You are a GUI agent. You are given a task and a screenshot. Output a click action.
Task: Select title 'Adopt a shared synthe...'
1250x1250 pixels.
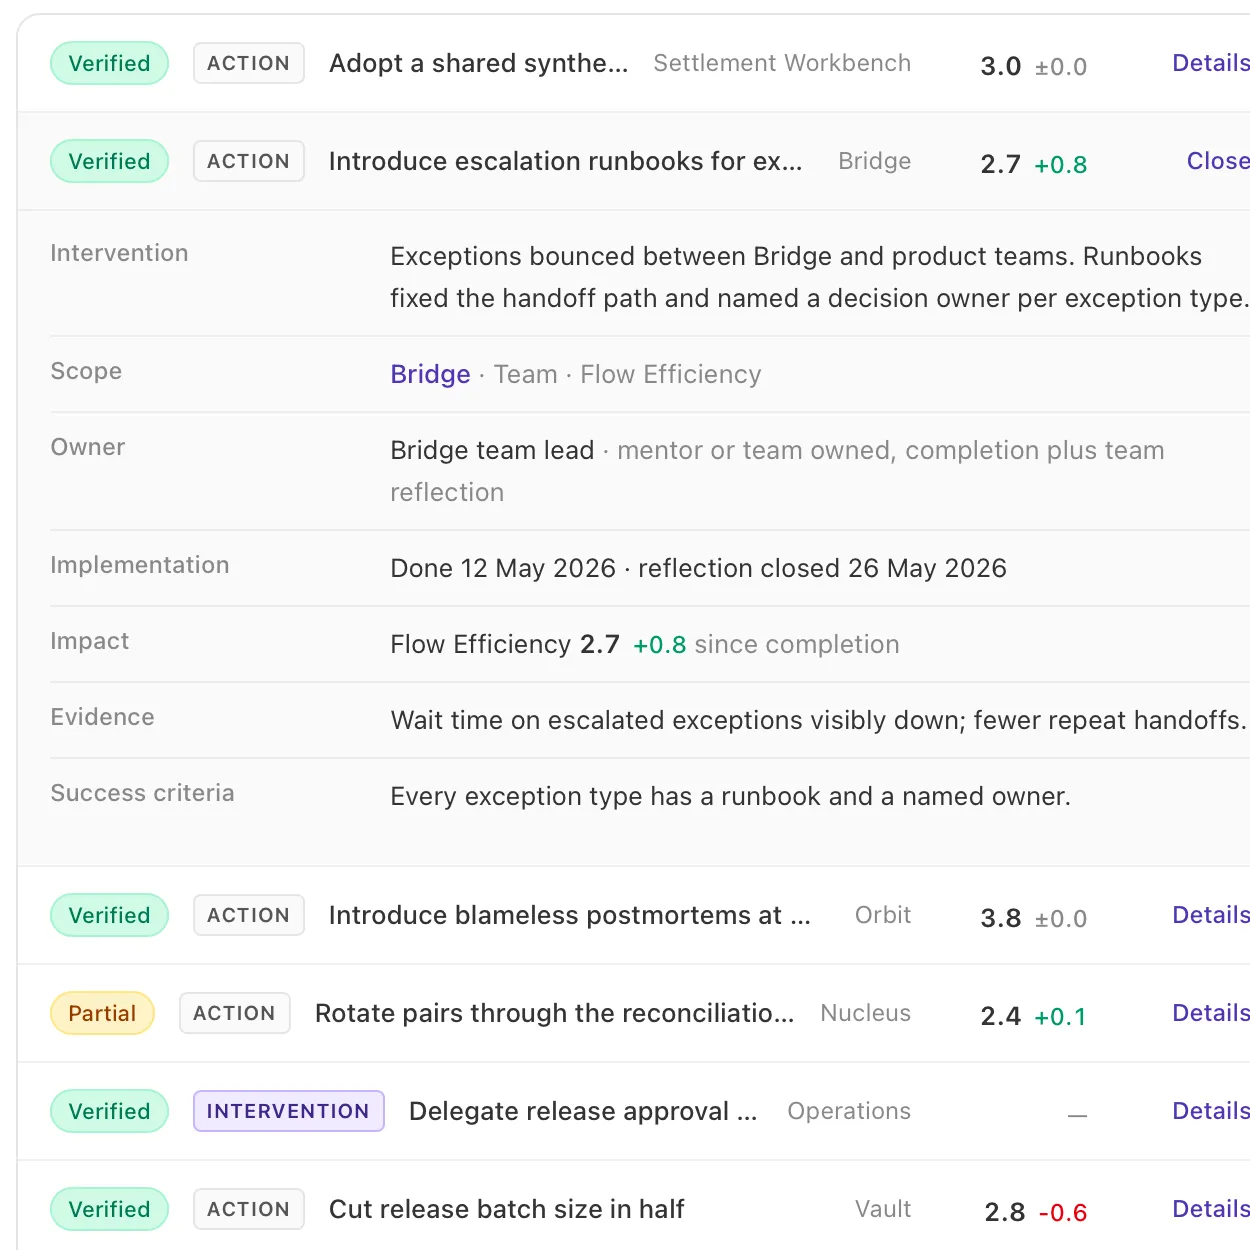(x=479, y=63)
